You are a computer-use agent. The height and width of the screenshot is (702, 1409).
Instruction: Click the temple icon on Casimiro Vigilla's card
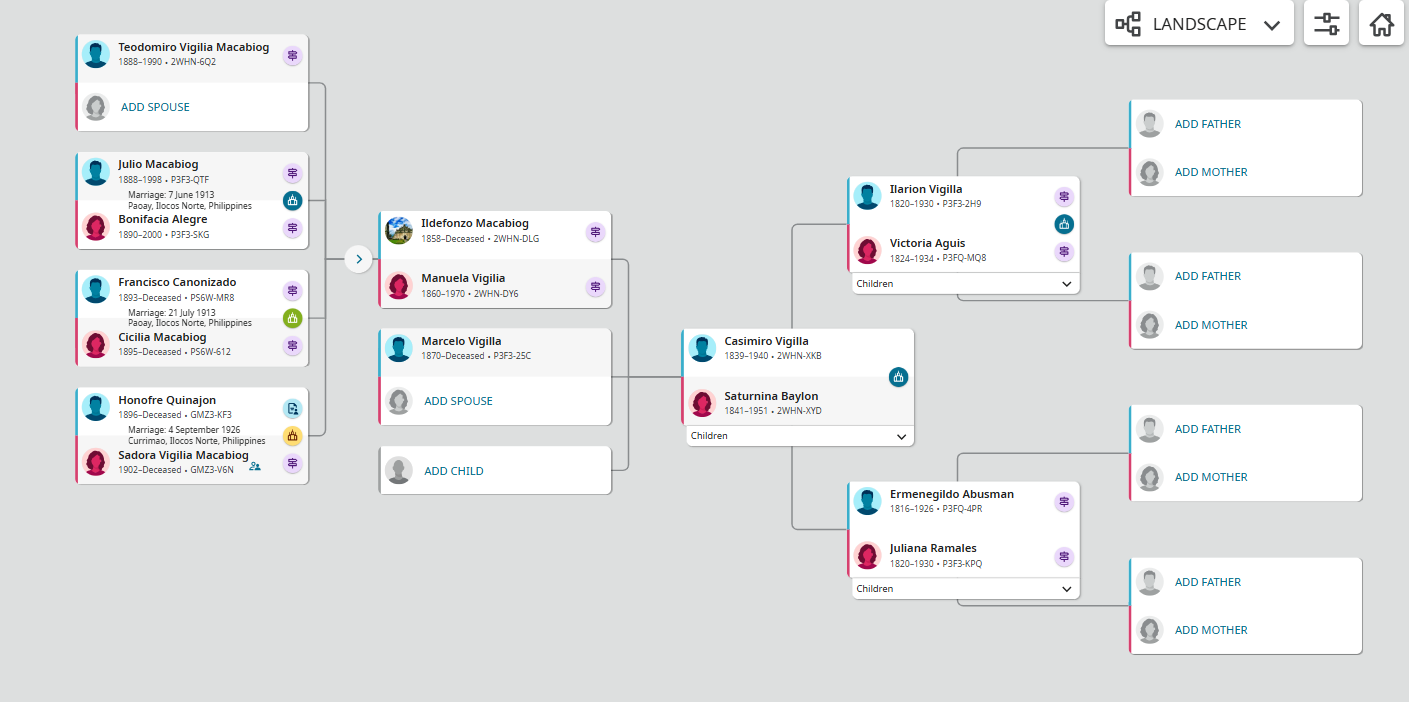pos(898,377)
